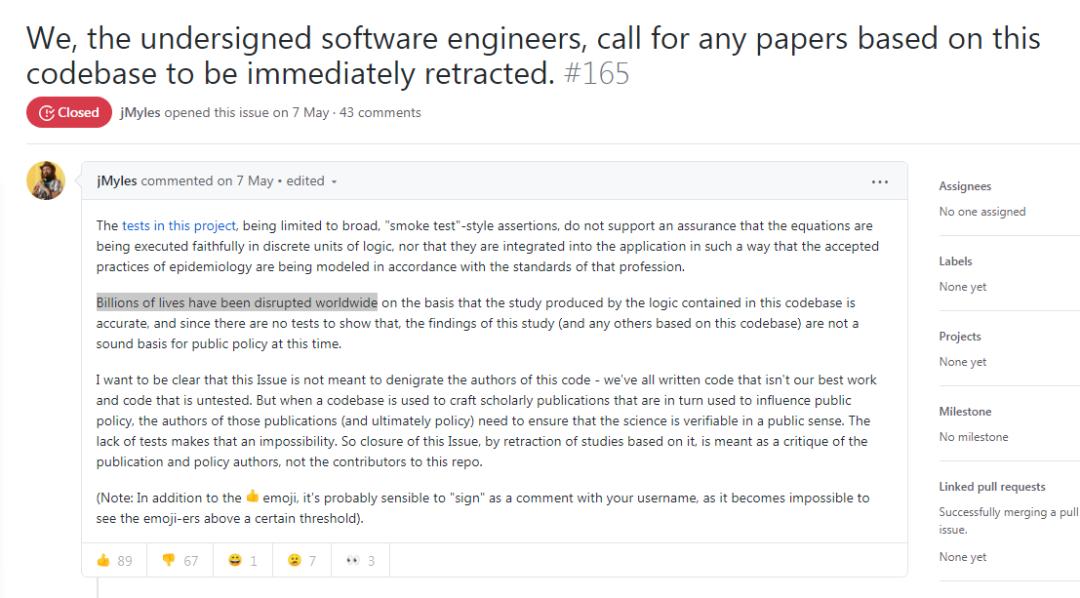Click the eyes emoji reaction with 3
Viewport: 1080px width, 598px height.
click(360, 560)
